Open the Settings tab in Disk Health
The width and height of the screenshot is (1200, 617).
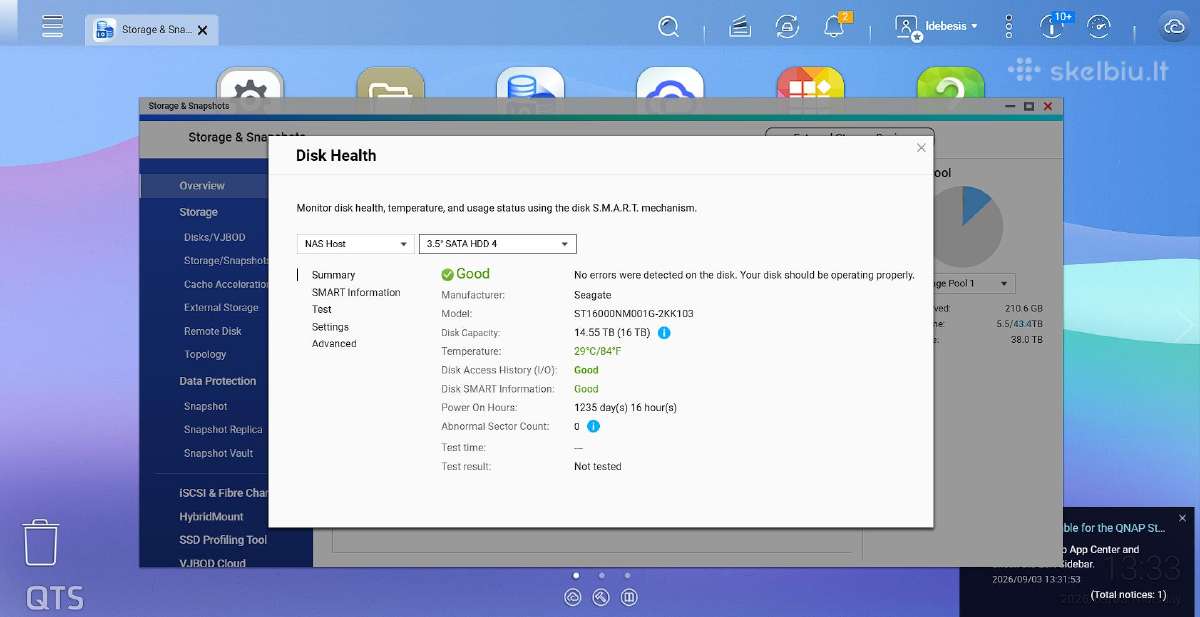coord(330,326)
